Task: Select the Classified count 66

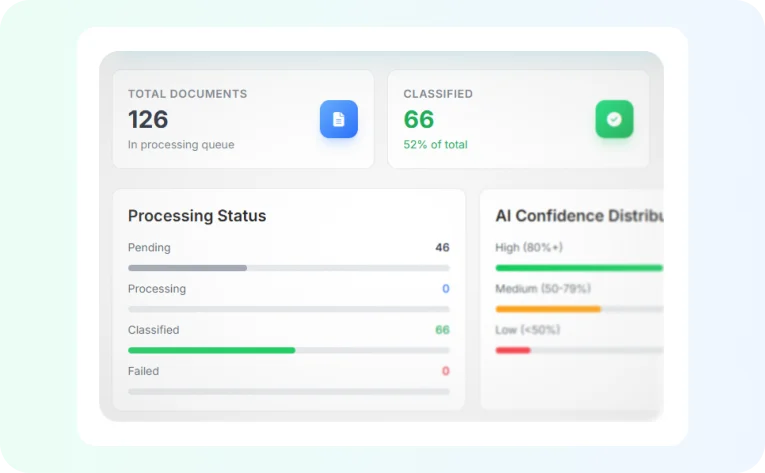Action: (419, 120)
